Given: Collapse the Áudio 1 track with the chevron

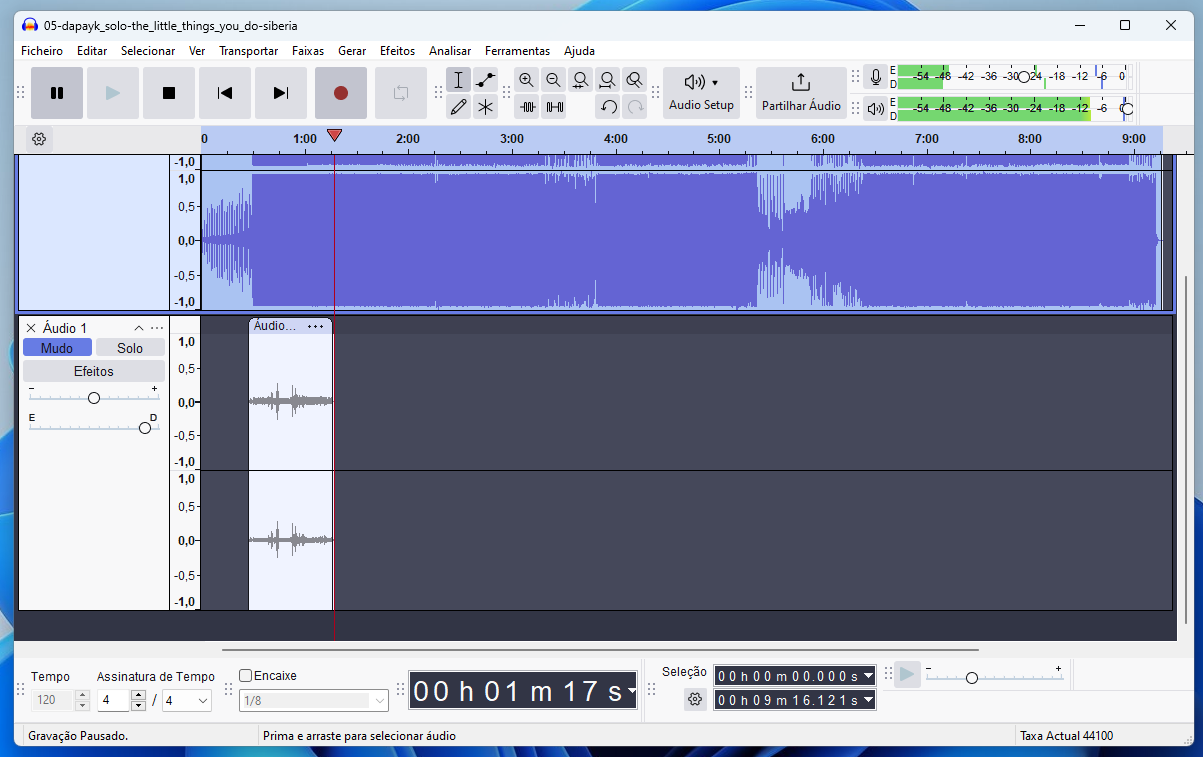Looking at the screenshot, I should tap(139, 328).
